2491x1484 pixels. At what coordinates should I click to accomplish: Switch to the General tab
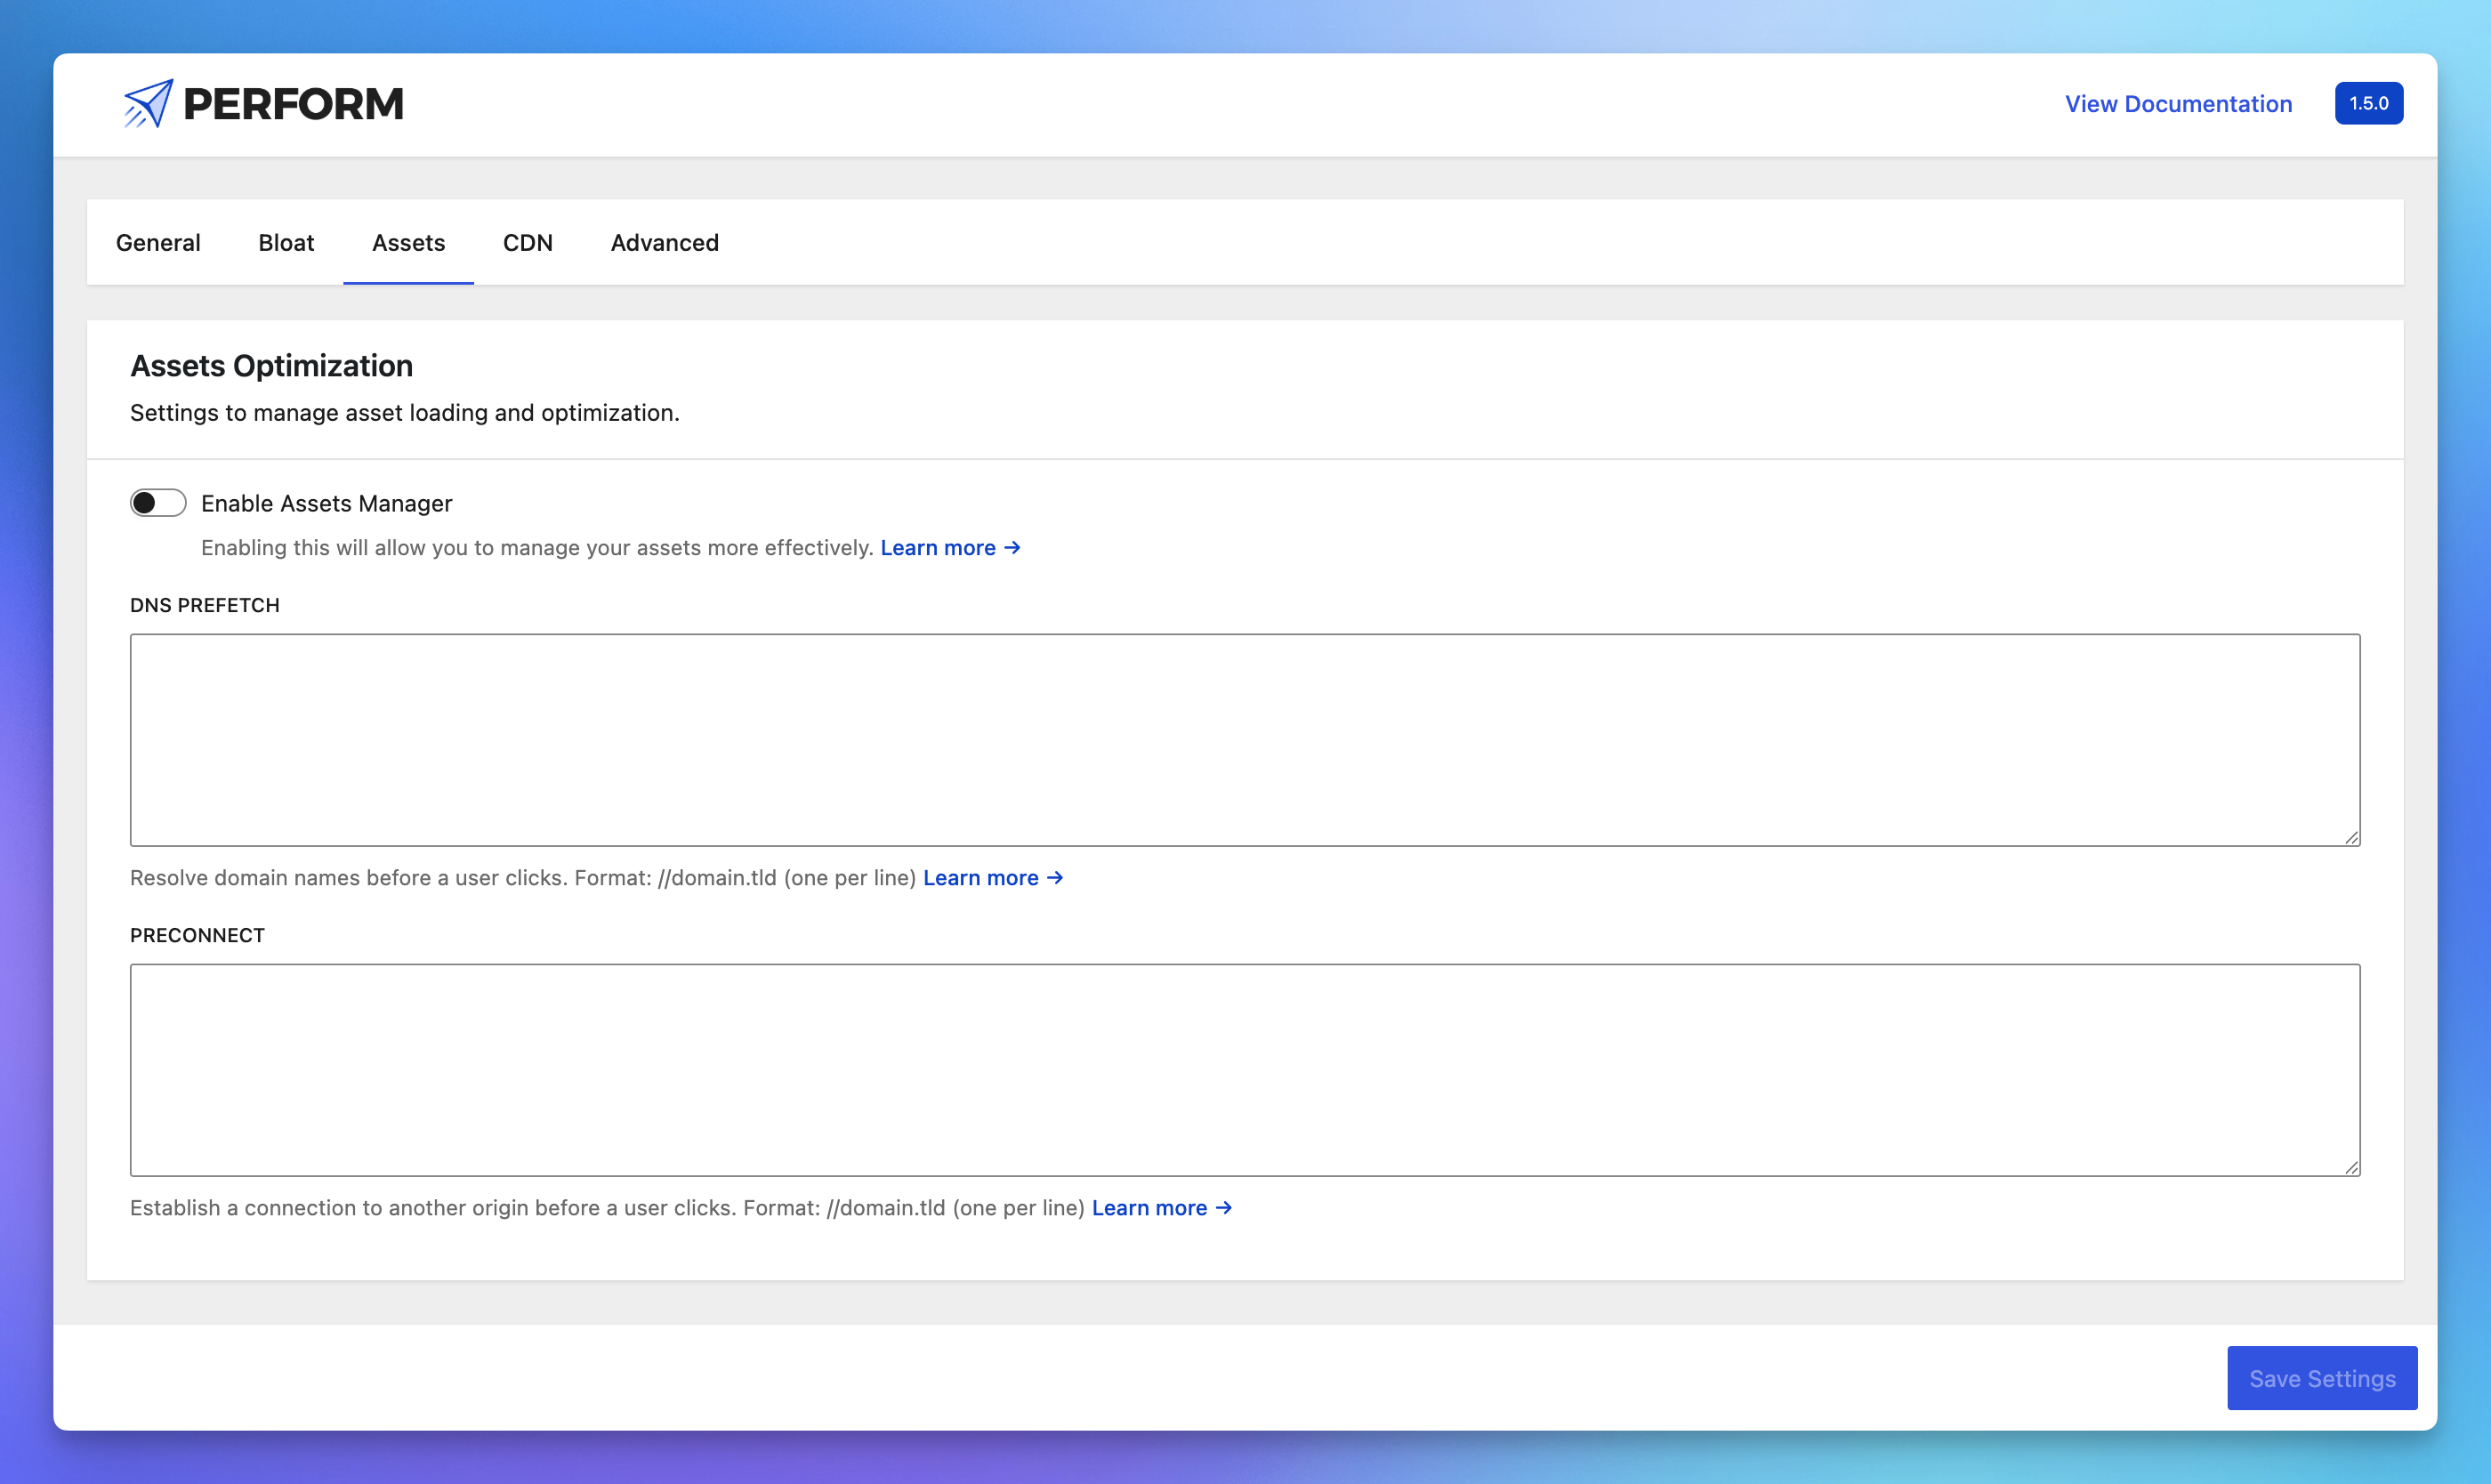(x=158, y=243)
